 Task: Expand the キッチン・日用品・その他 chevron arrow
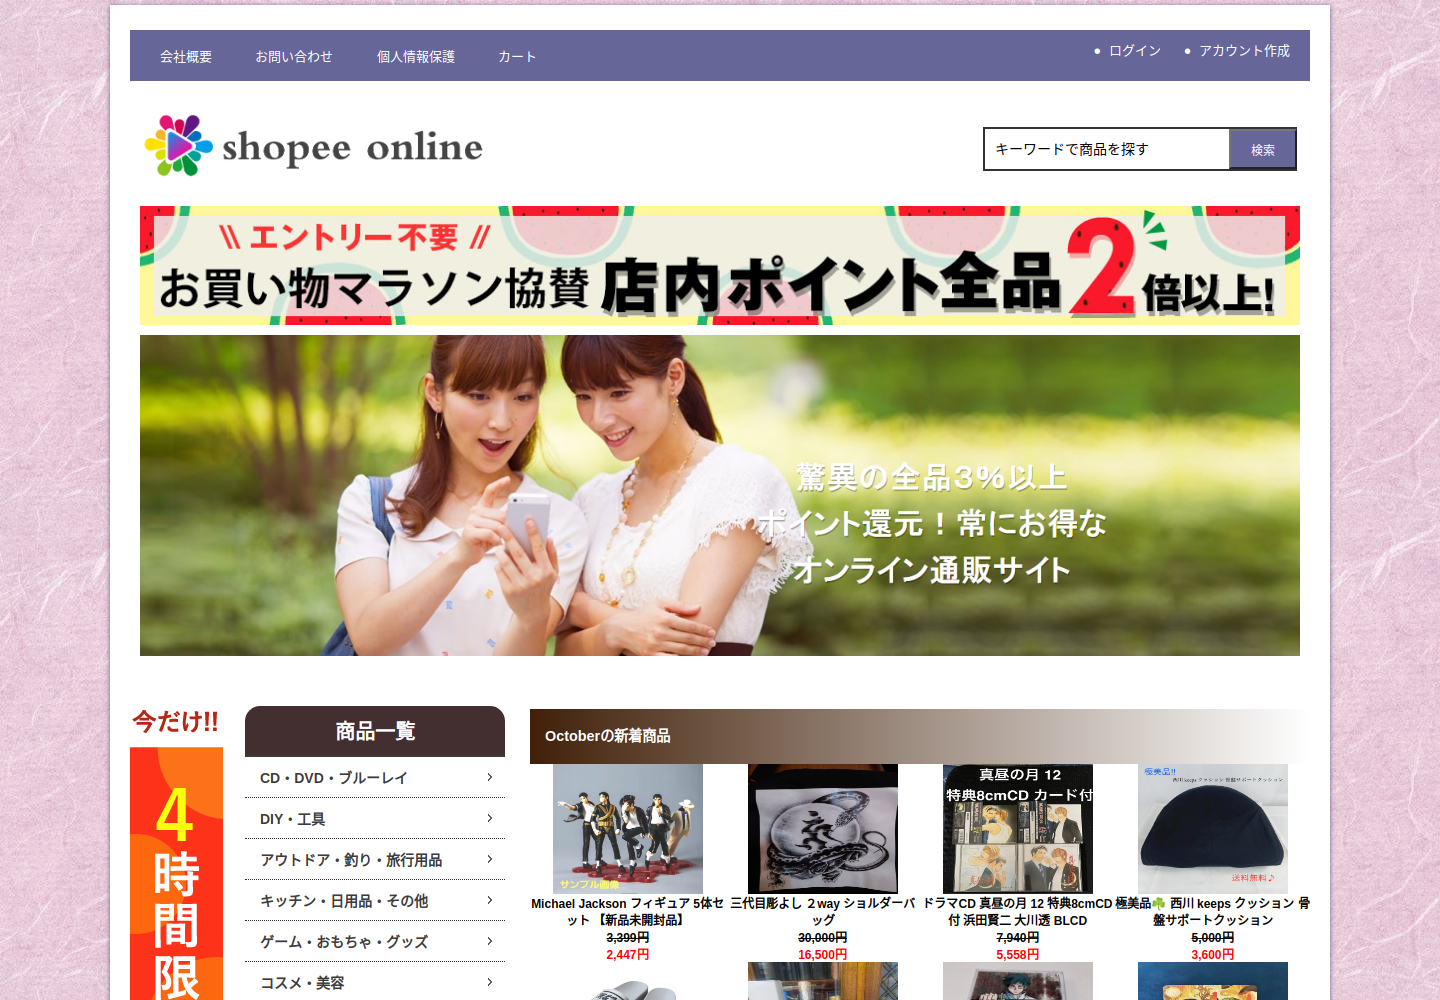tap(489, 900)
